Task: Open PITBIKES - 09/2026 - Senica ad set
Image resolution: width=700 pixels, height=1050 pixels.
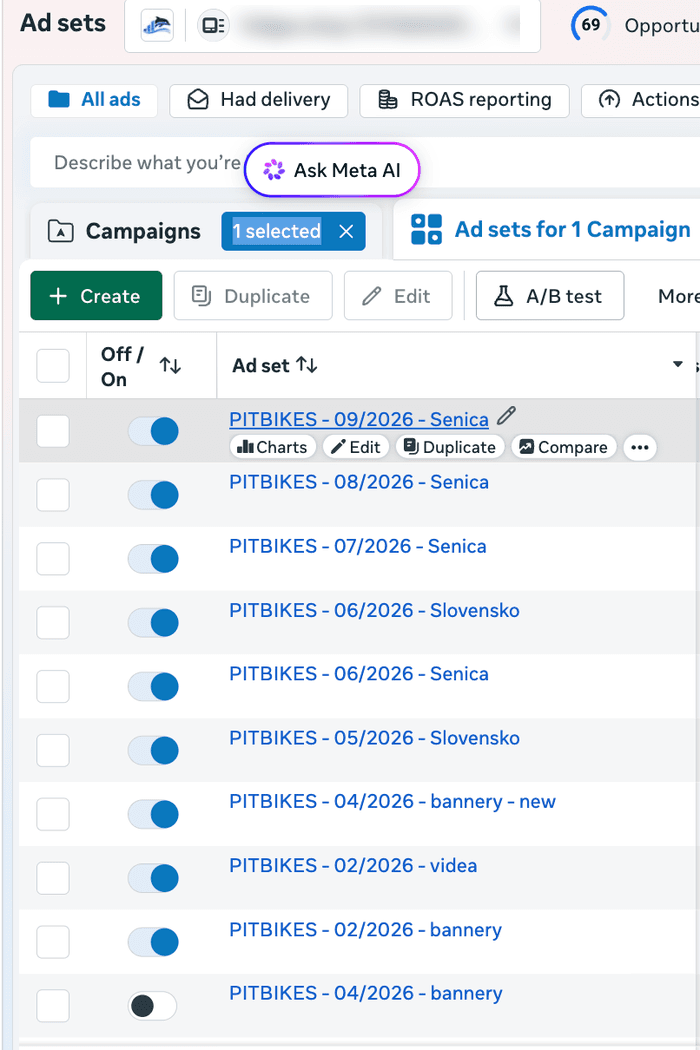Action: [x=359, y=419]
